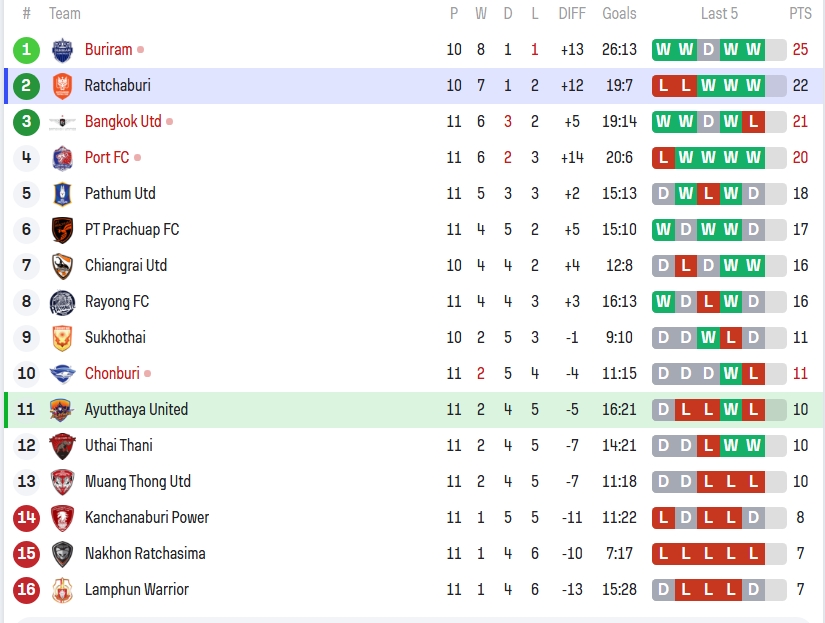Viewport: 825px width, 623px height.
Task: Sort by the DIFF column header
Action: pos(572,14)
